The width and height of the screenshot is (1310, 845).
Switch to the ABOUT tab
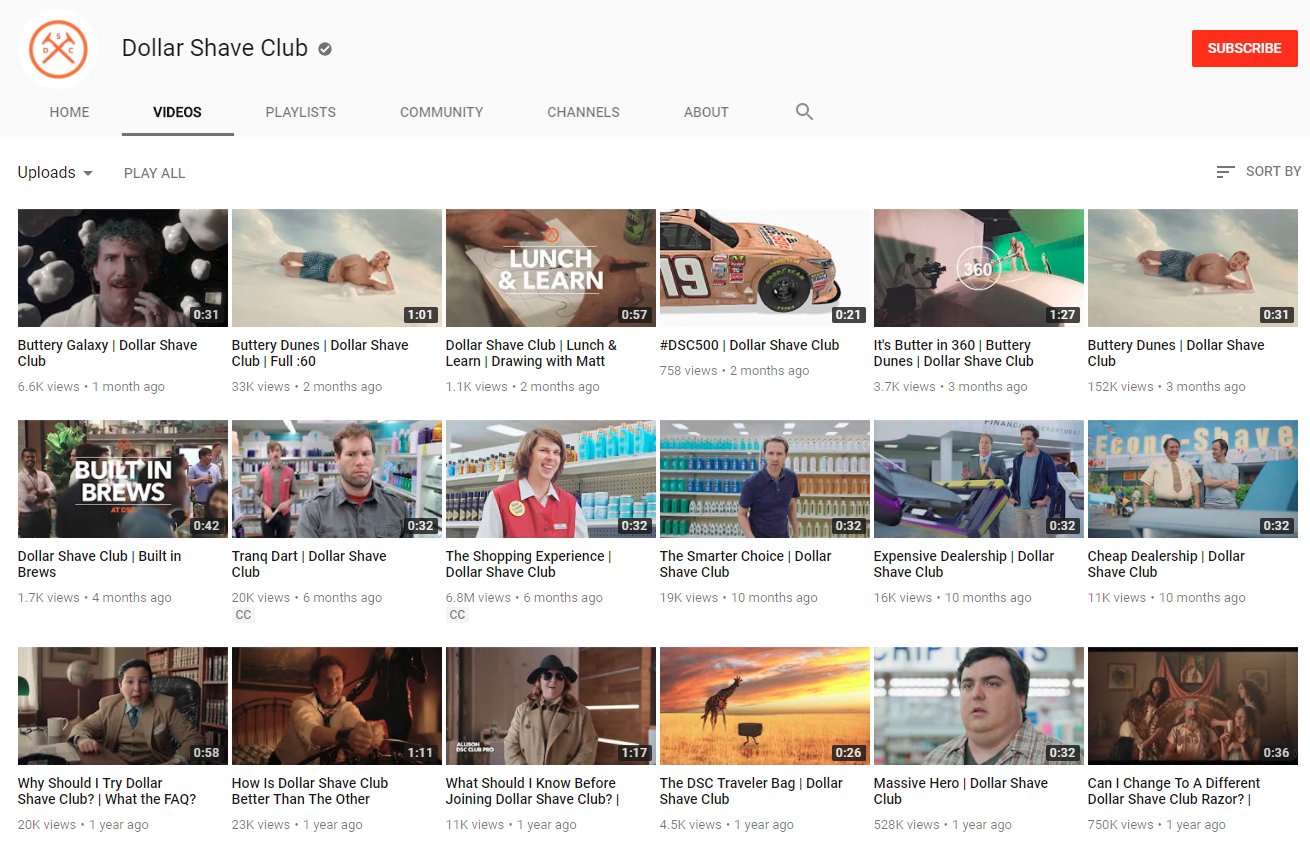(706, 112)
